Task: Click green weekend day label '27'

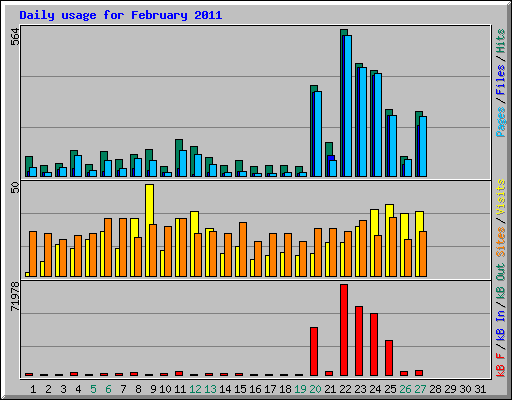Action: point(420,389)
